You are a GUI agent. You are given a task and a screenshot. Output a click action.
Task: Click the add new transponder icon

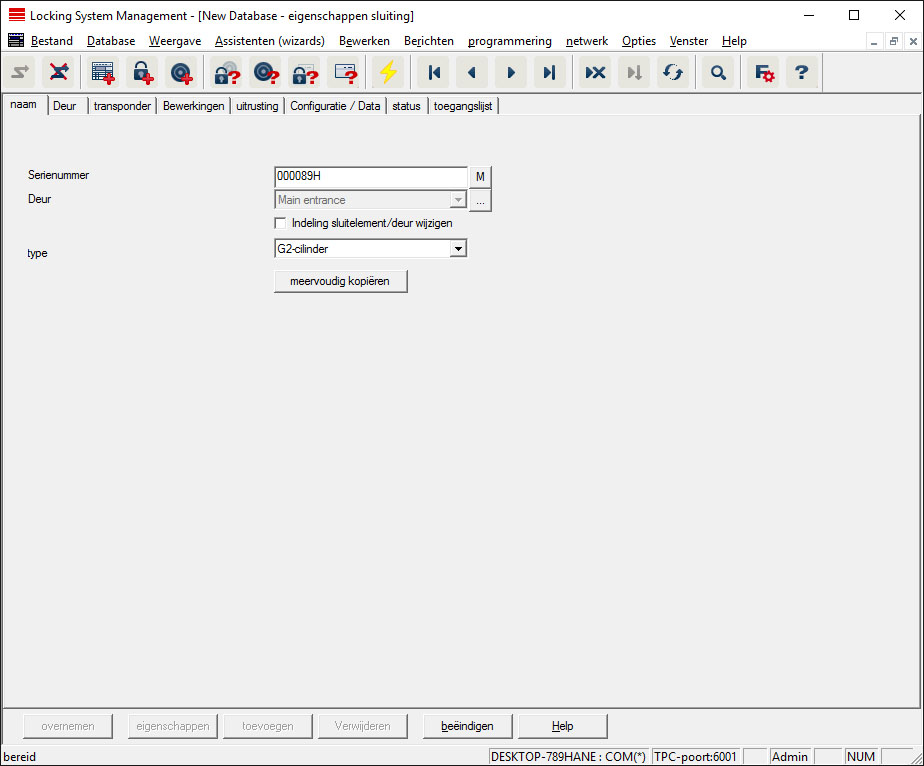181,73
